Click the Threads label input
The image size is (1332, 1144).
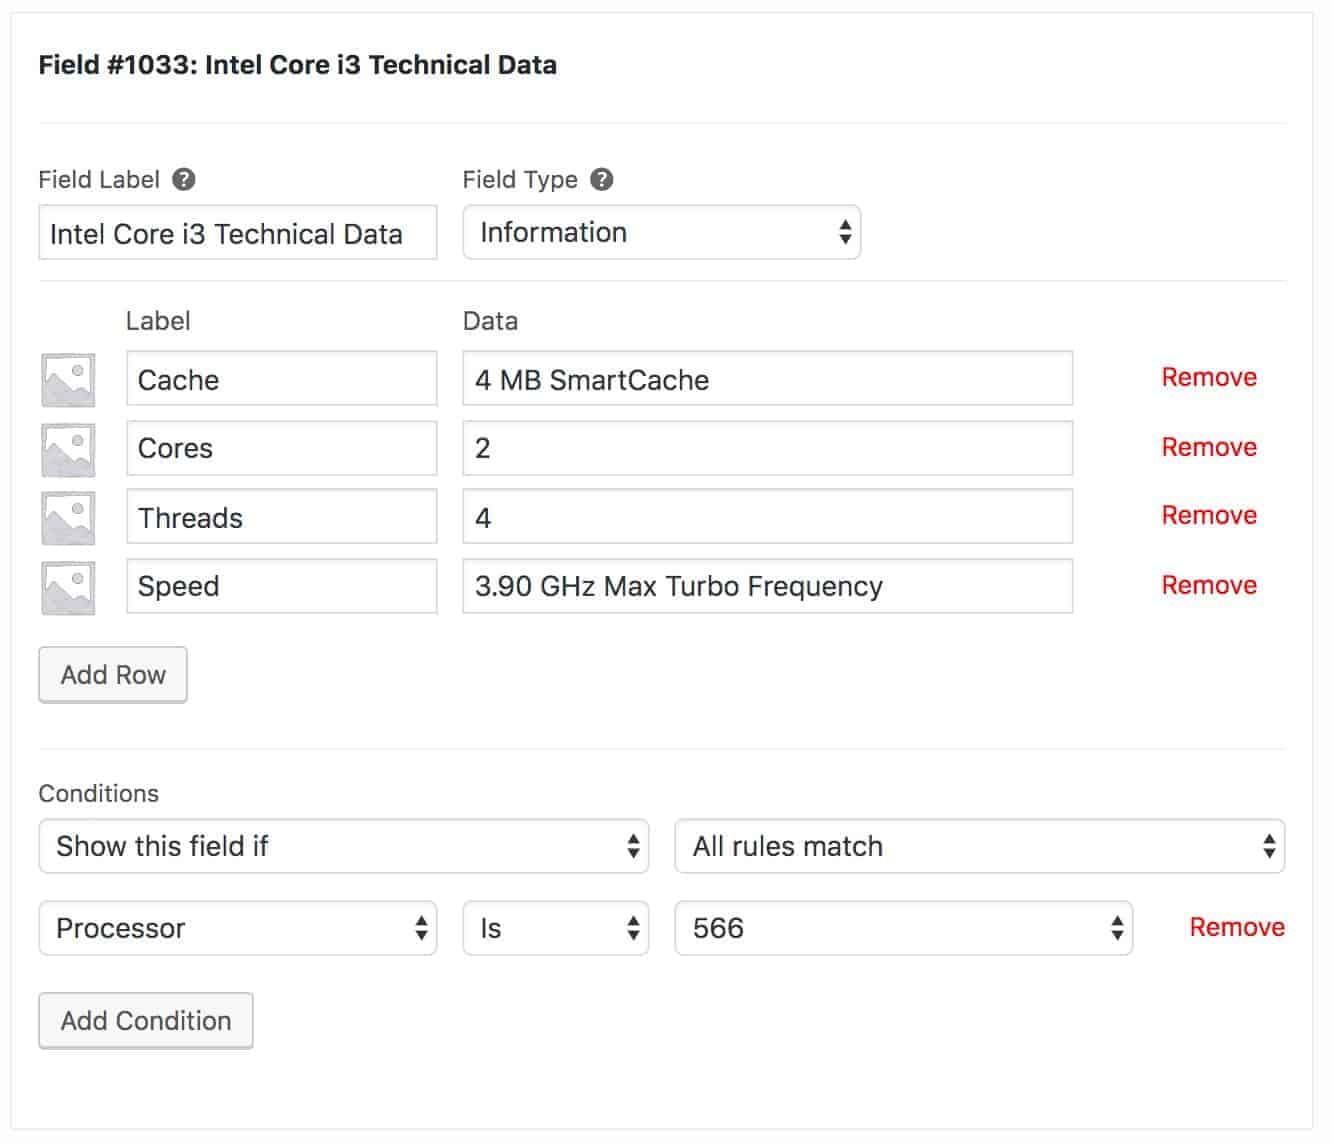pos(281,516)
